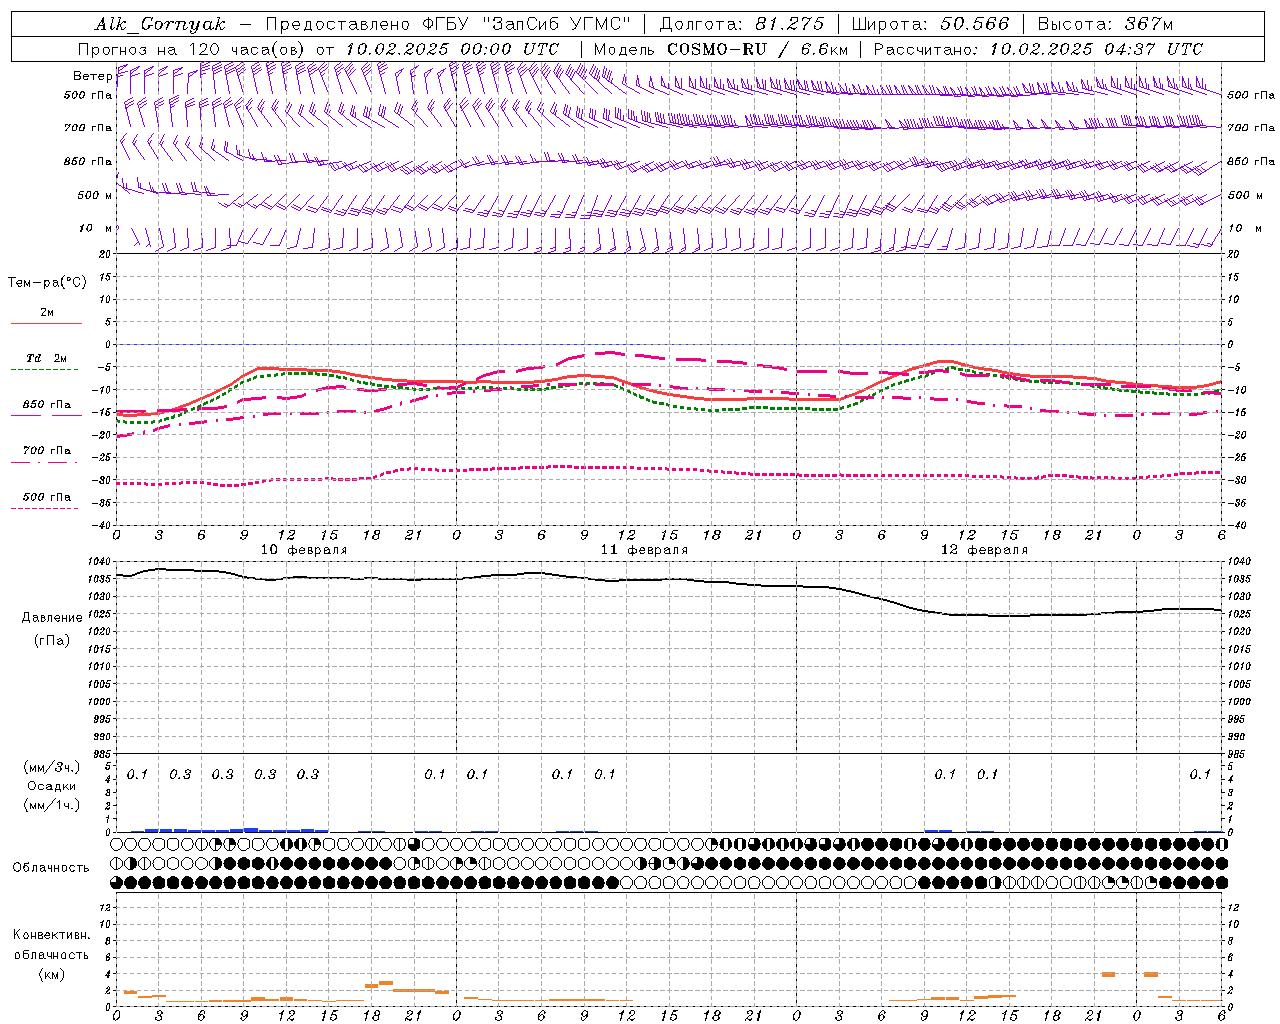1280x1024 pixels.
Task: Click the 500 гПа temperature legend entry
Action: (47, 497)
